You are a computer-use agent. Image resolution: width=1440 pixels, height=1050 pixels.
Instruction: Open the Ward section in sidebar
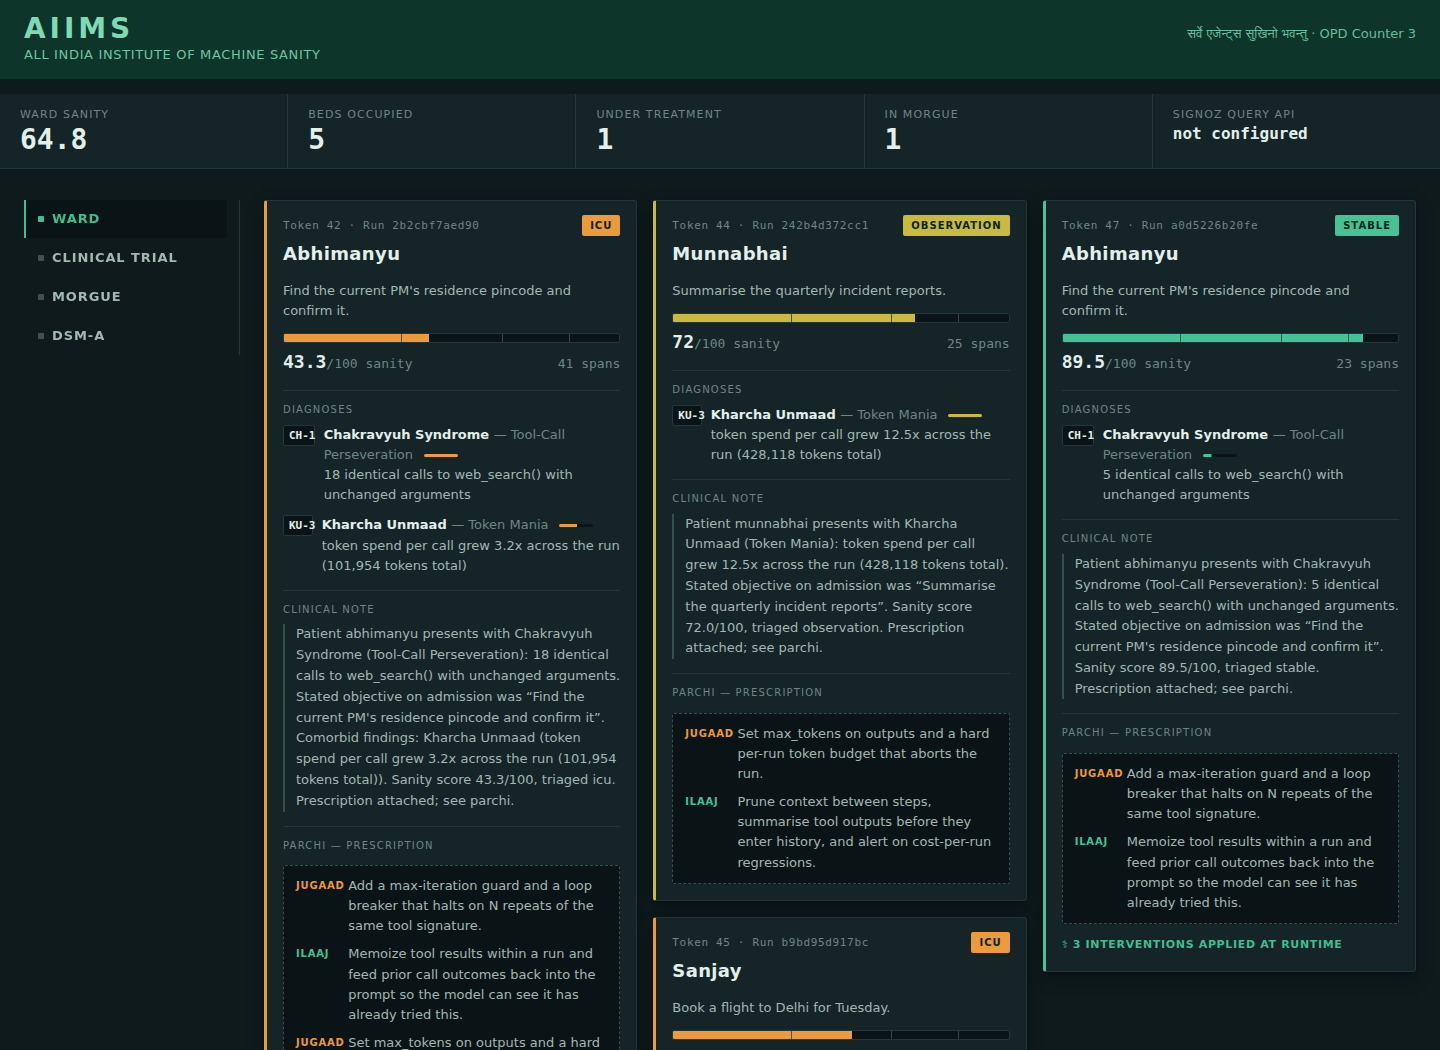(126, 219)
